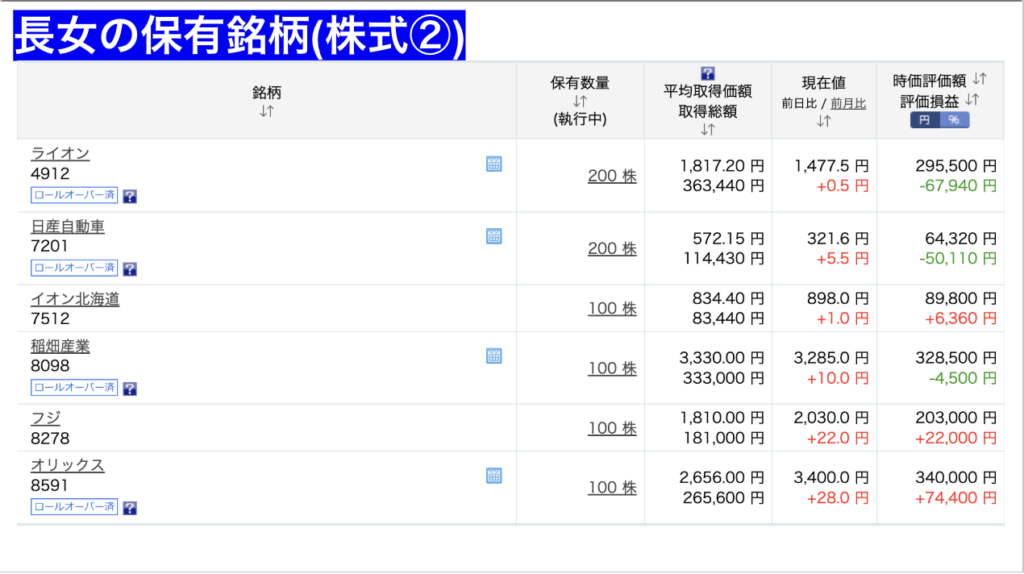Click ロールオーバー済 badge under 稲畑産業

[x=74, y=387]
